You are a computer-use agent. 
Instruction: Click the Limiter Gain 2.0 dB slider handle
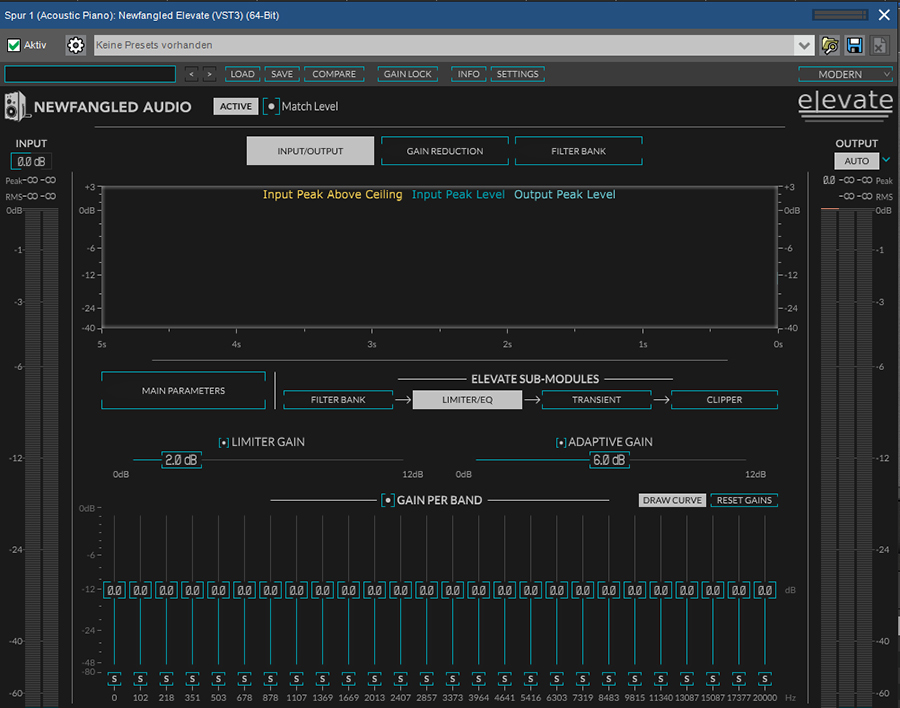[181, 460]
